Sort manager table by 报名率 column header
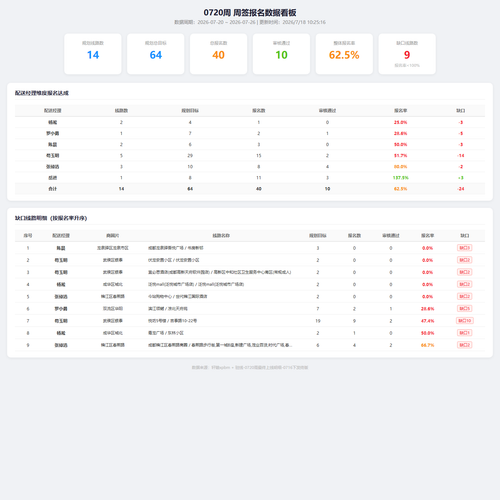 400,111
